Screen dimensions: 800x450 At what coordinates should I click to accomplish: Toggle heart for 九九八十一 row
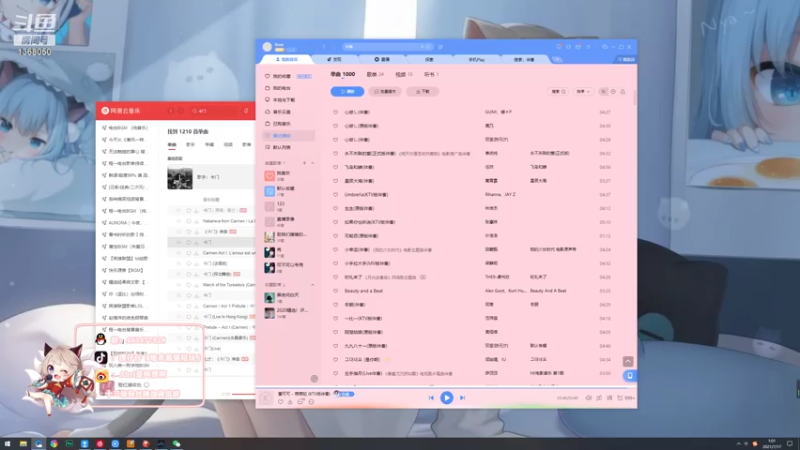(335, 346)
